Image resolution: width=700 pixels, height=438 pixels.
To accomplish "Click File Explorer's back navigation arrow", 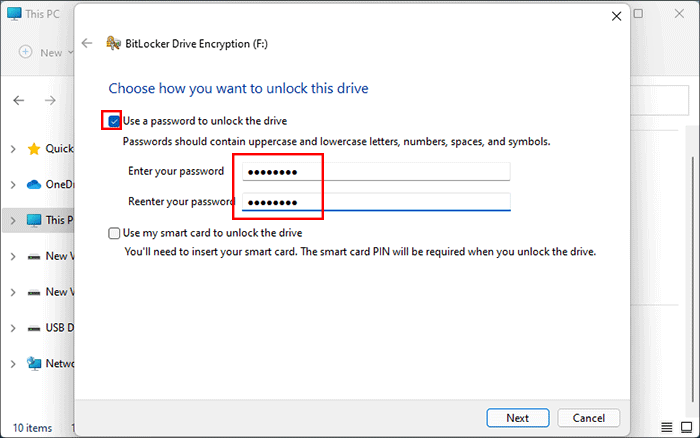I will (x=20, y=100).
